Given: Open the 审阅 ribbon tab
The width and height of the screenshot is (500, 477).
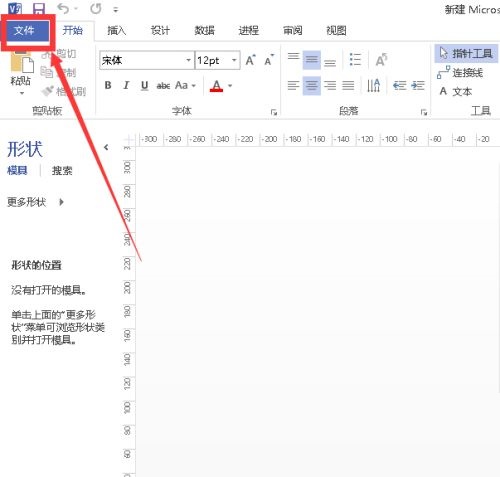Looking at the screenshot, I should (293, 30).
